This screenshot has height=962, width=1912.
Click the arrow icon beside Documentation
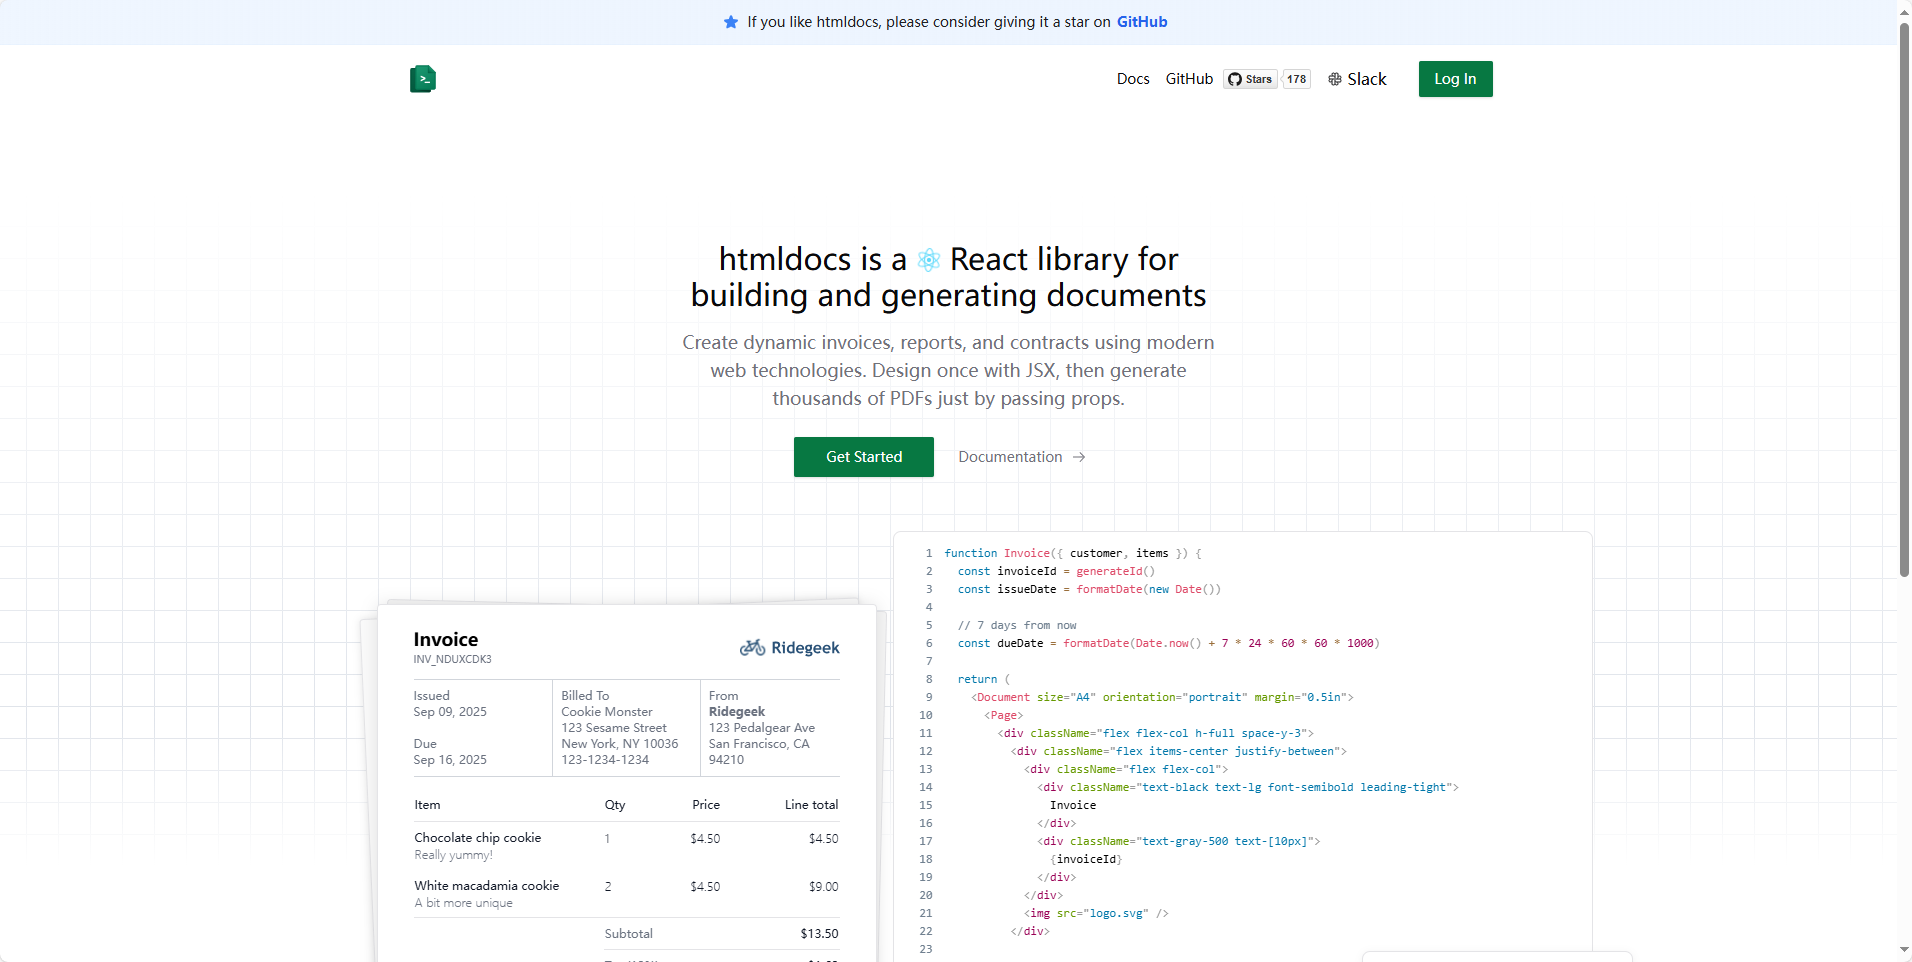tap(1079, 457)
